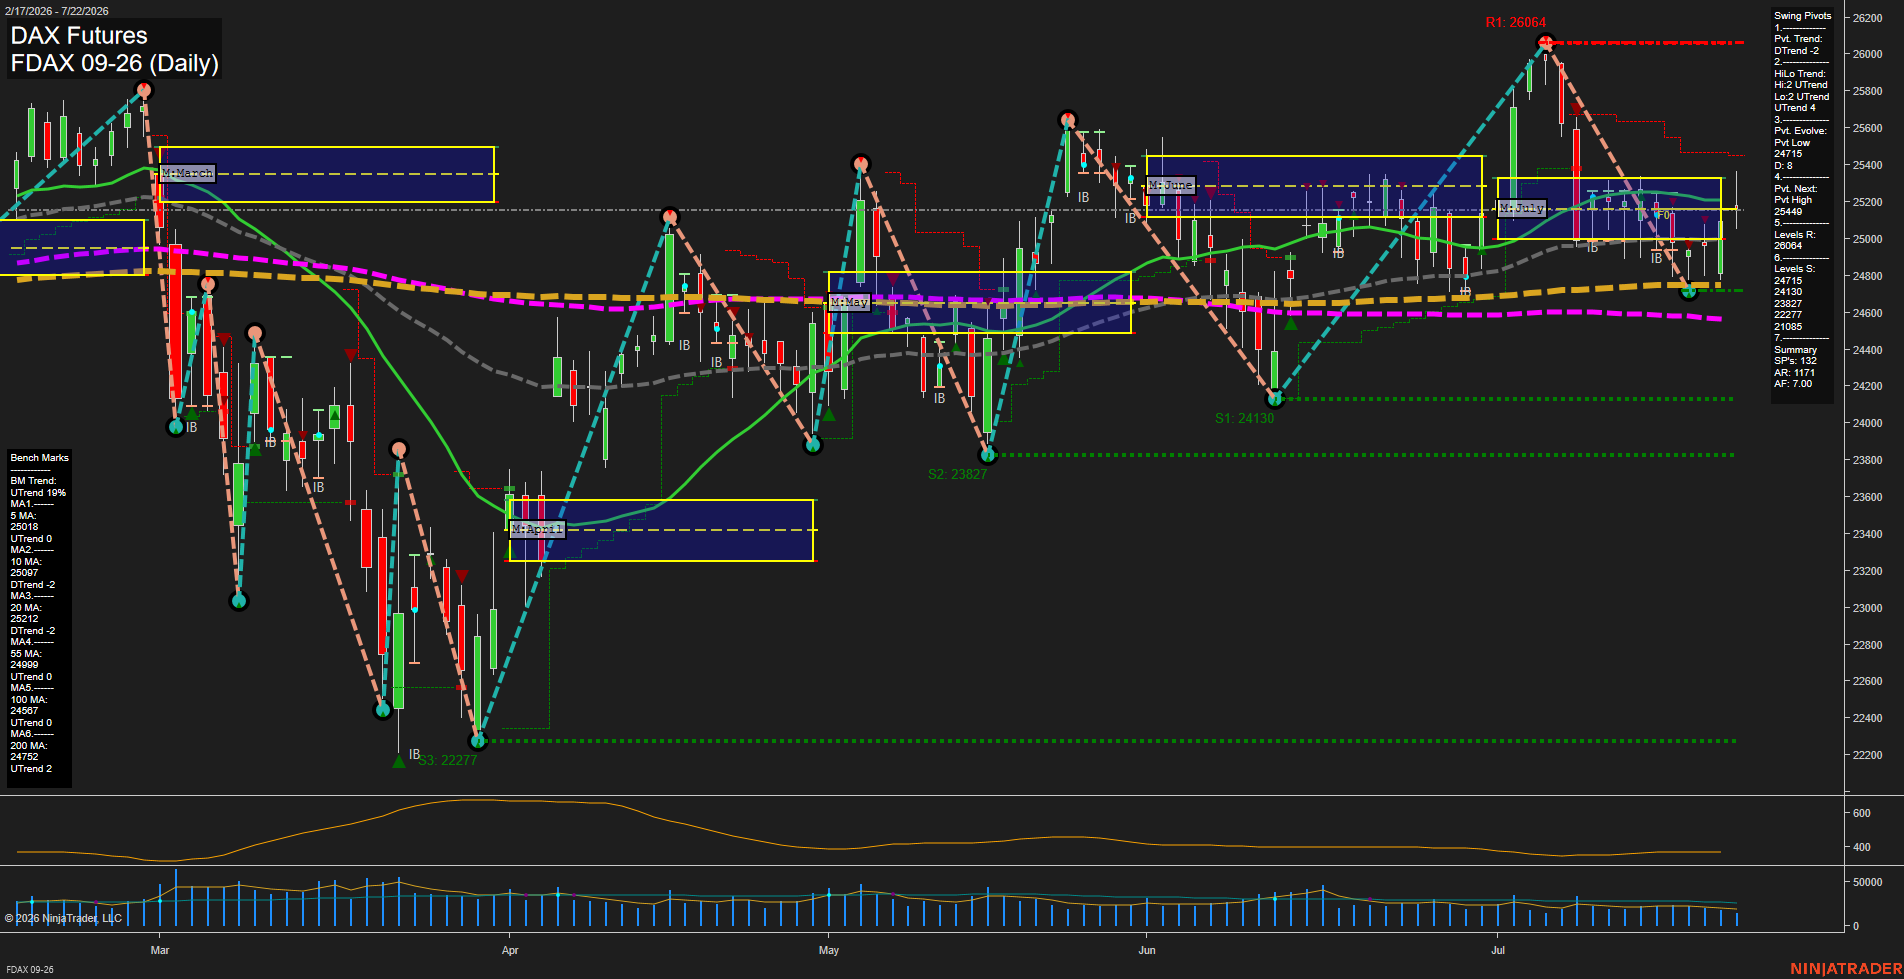This screenshot has height=979, width=1904.
Task: Click the '55 MA:' entry in Bench Marks
Action: coord(26,654)
